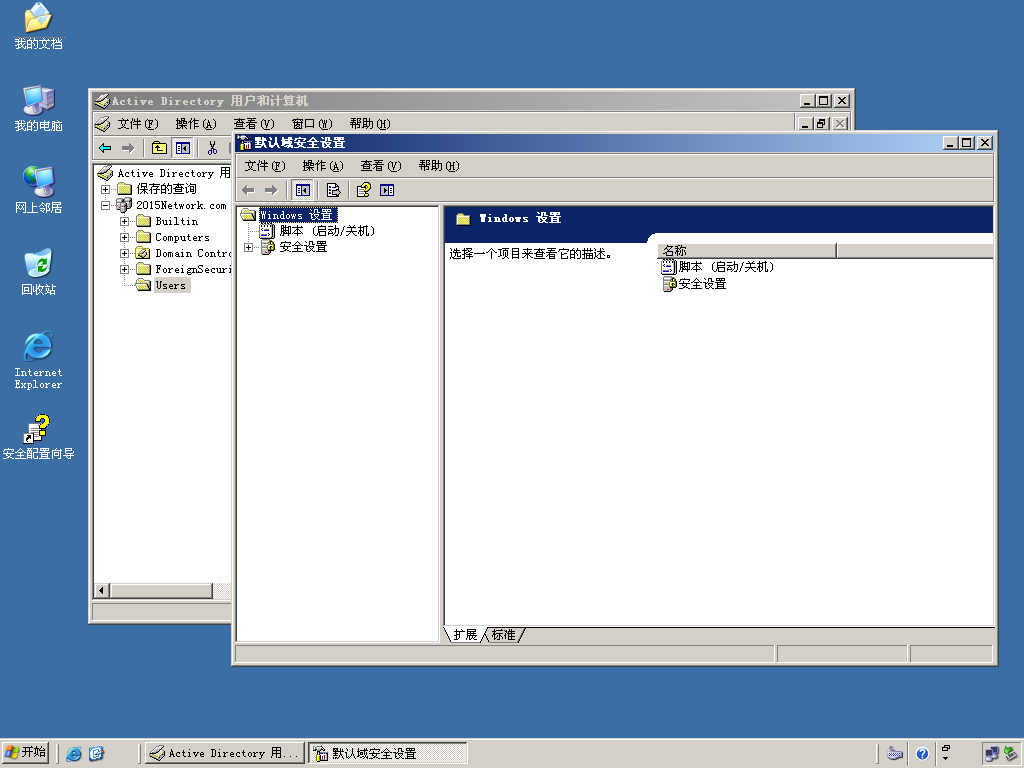
Task: Click horizontal scrollbar thumb in Active Directory tree
Action: (x=161, y=591)
